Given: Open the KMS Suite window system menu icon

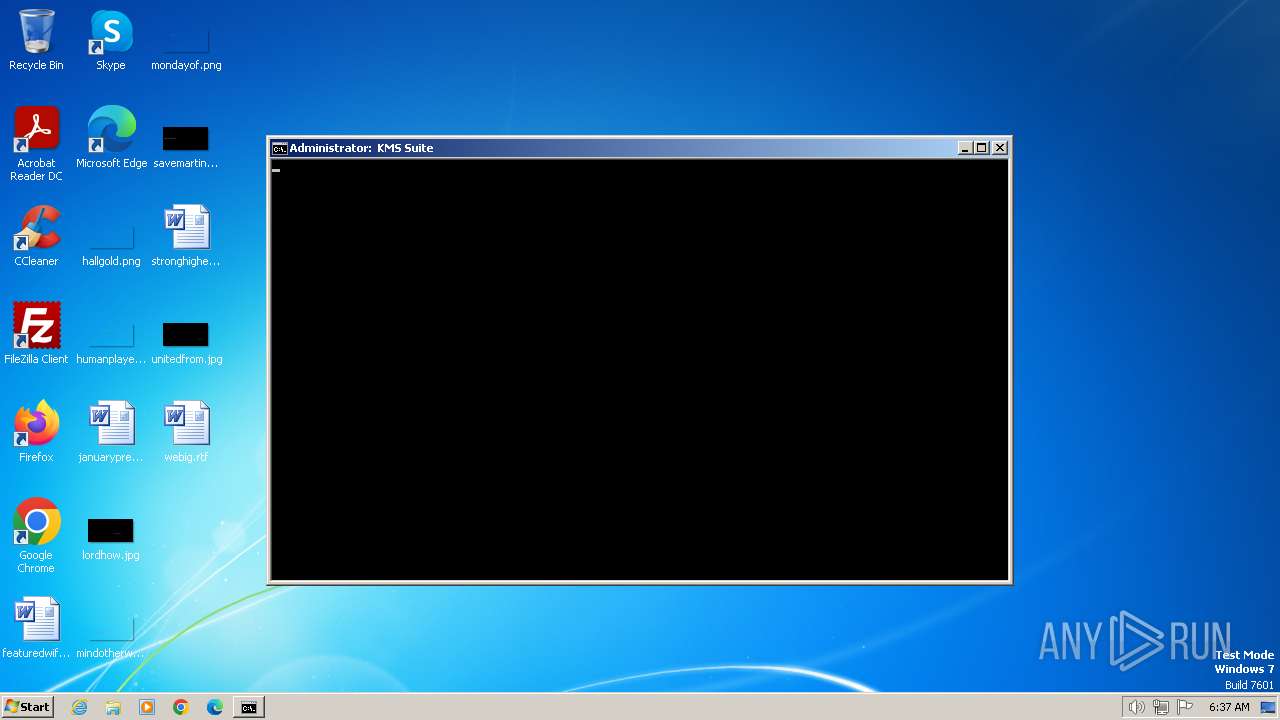Looking at the screenshot, I should point(280,148).
